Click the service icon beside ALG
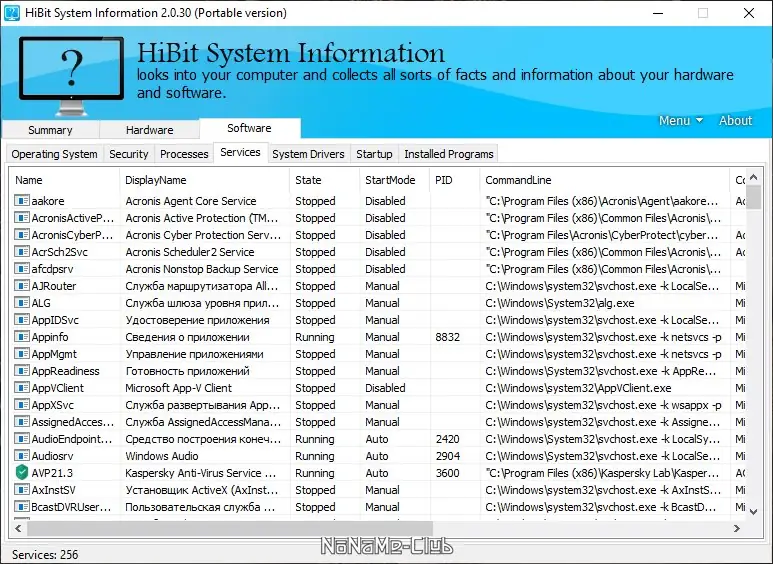Image resolution: width=773 pixels, height=564 pixels. pos(22,303)
